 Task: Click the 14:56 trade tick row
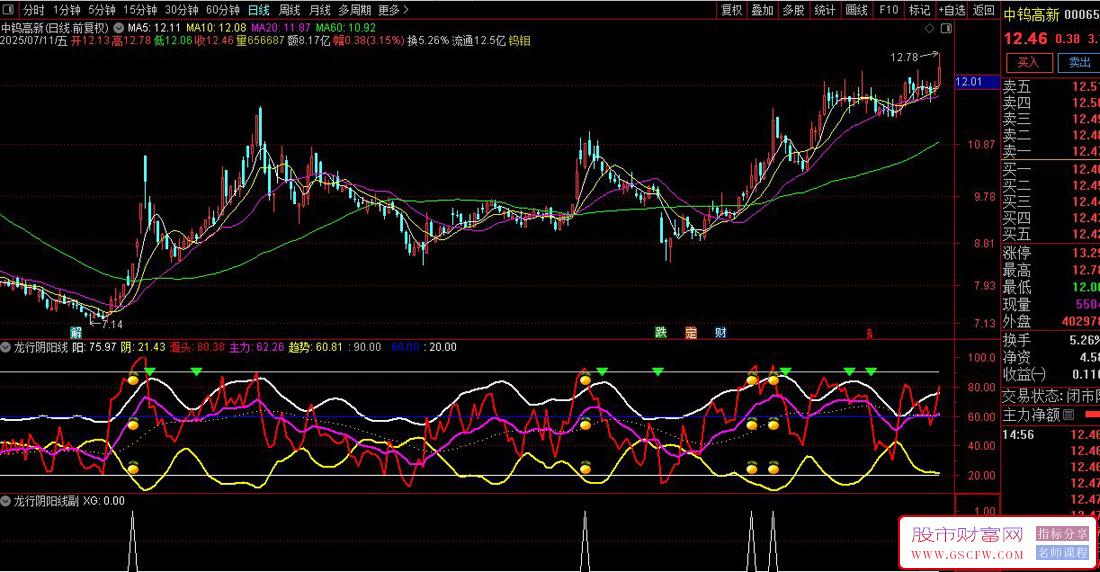pos(1051,435)
